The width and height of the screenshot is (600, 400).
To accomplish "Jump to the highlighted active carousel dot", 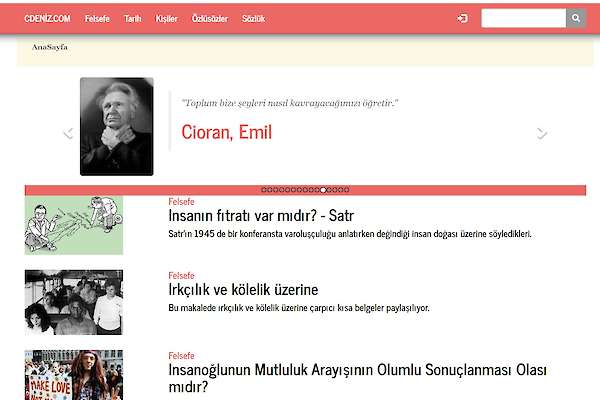I will tap(323, 189).
